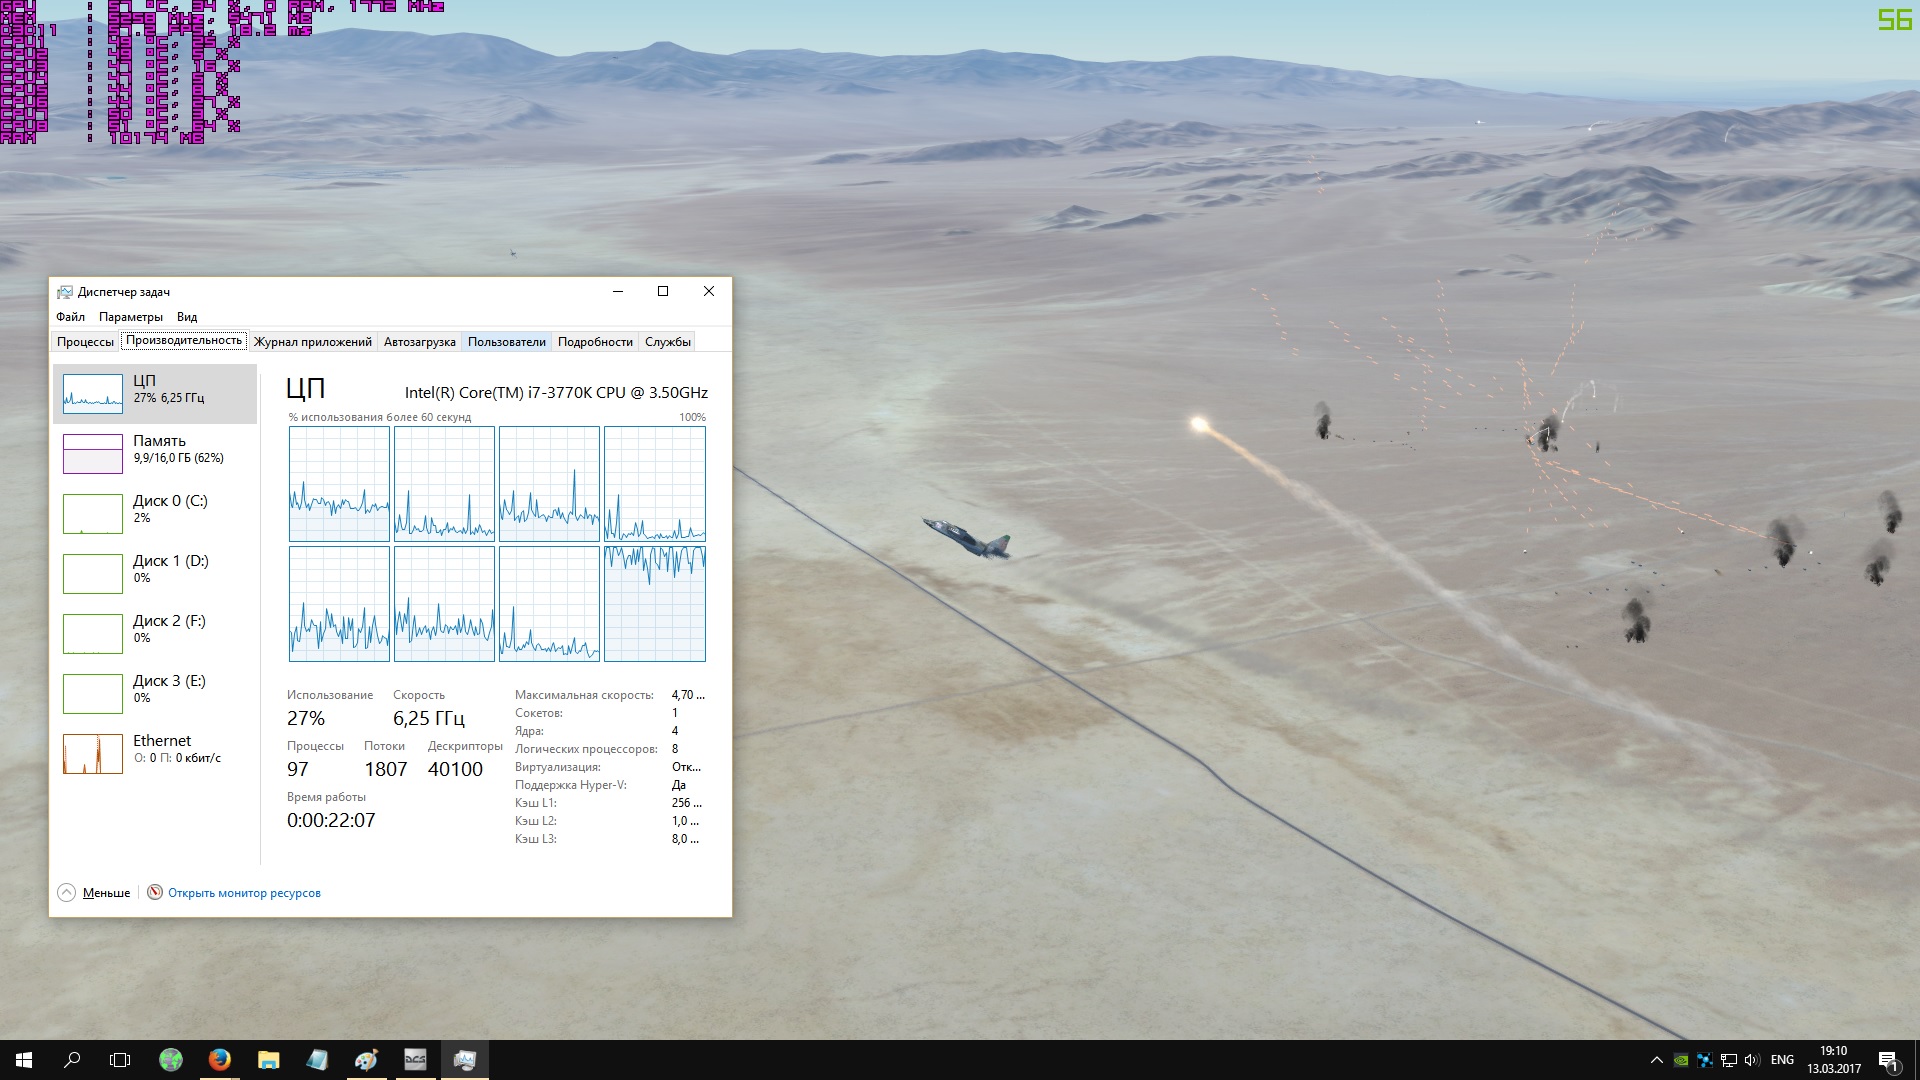Maximize the Task Manager window
This screenshot has height=1080, width=1920.
(x=663, y=291)
